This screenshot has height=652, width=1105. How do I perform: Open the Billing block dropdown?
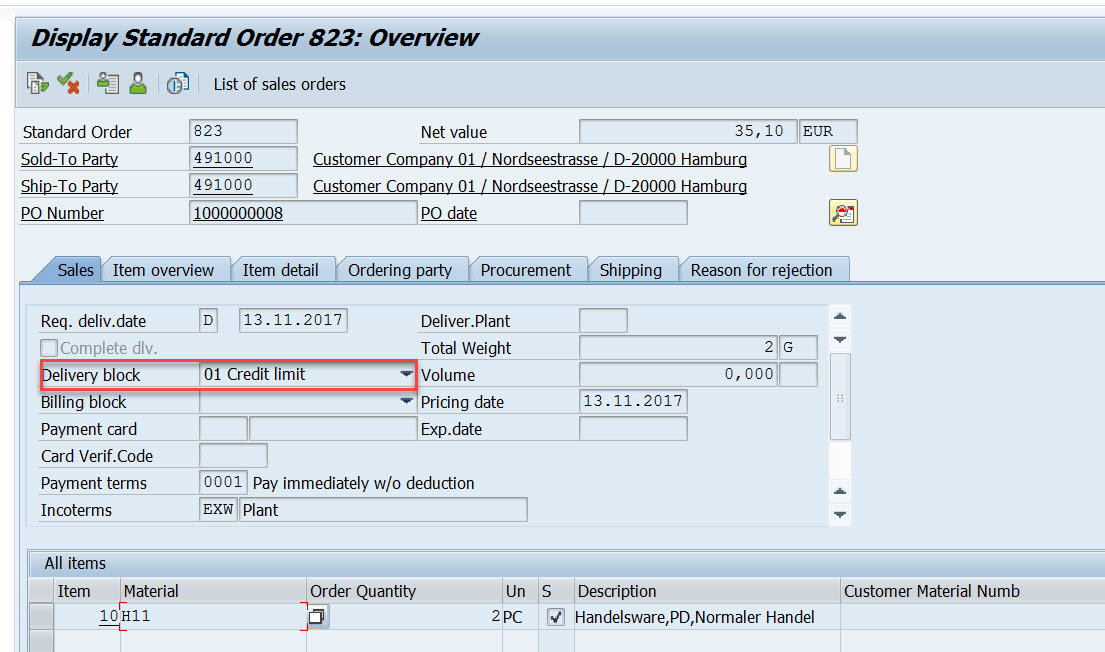click(407, 401)
